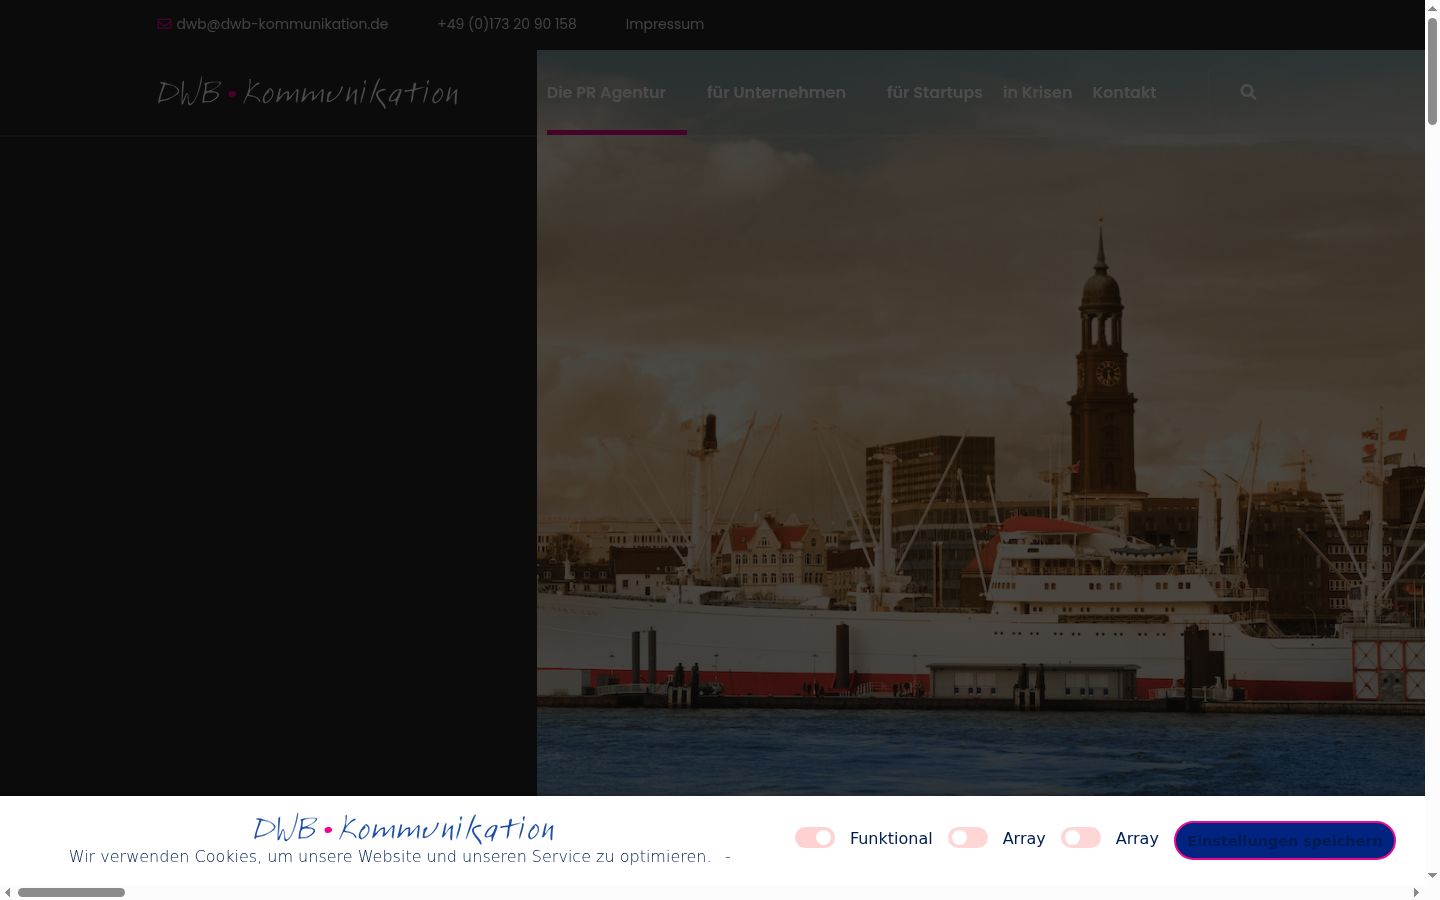Screen dimensions: 1440x900
Task: Select in Krisen from the navigation
Action: click(1038, 92)
